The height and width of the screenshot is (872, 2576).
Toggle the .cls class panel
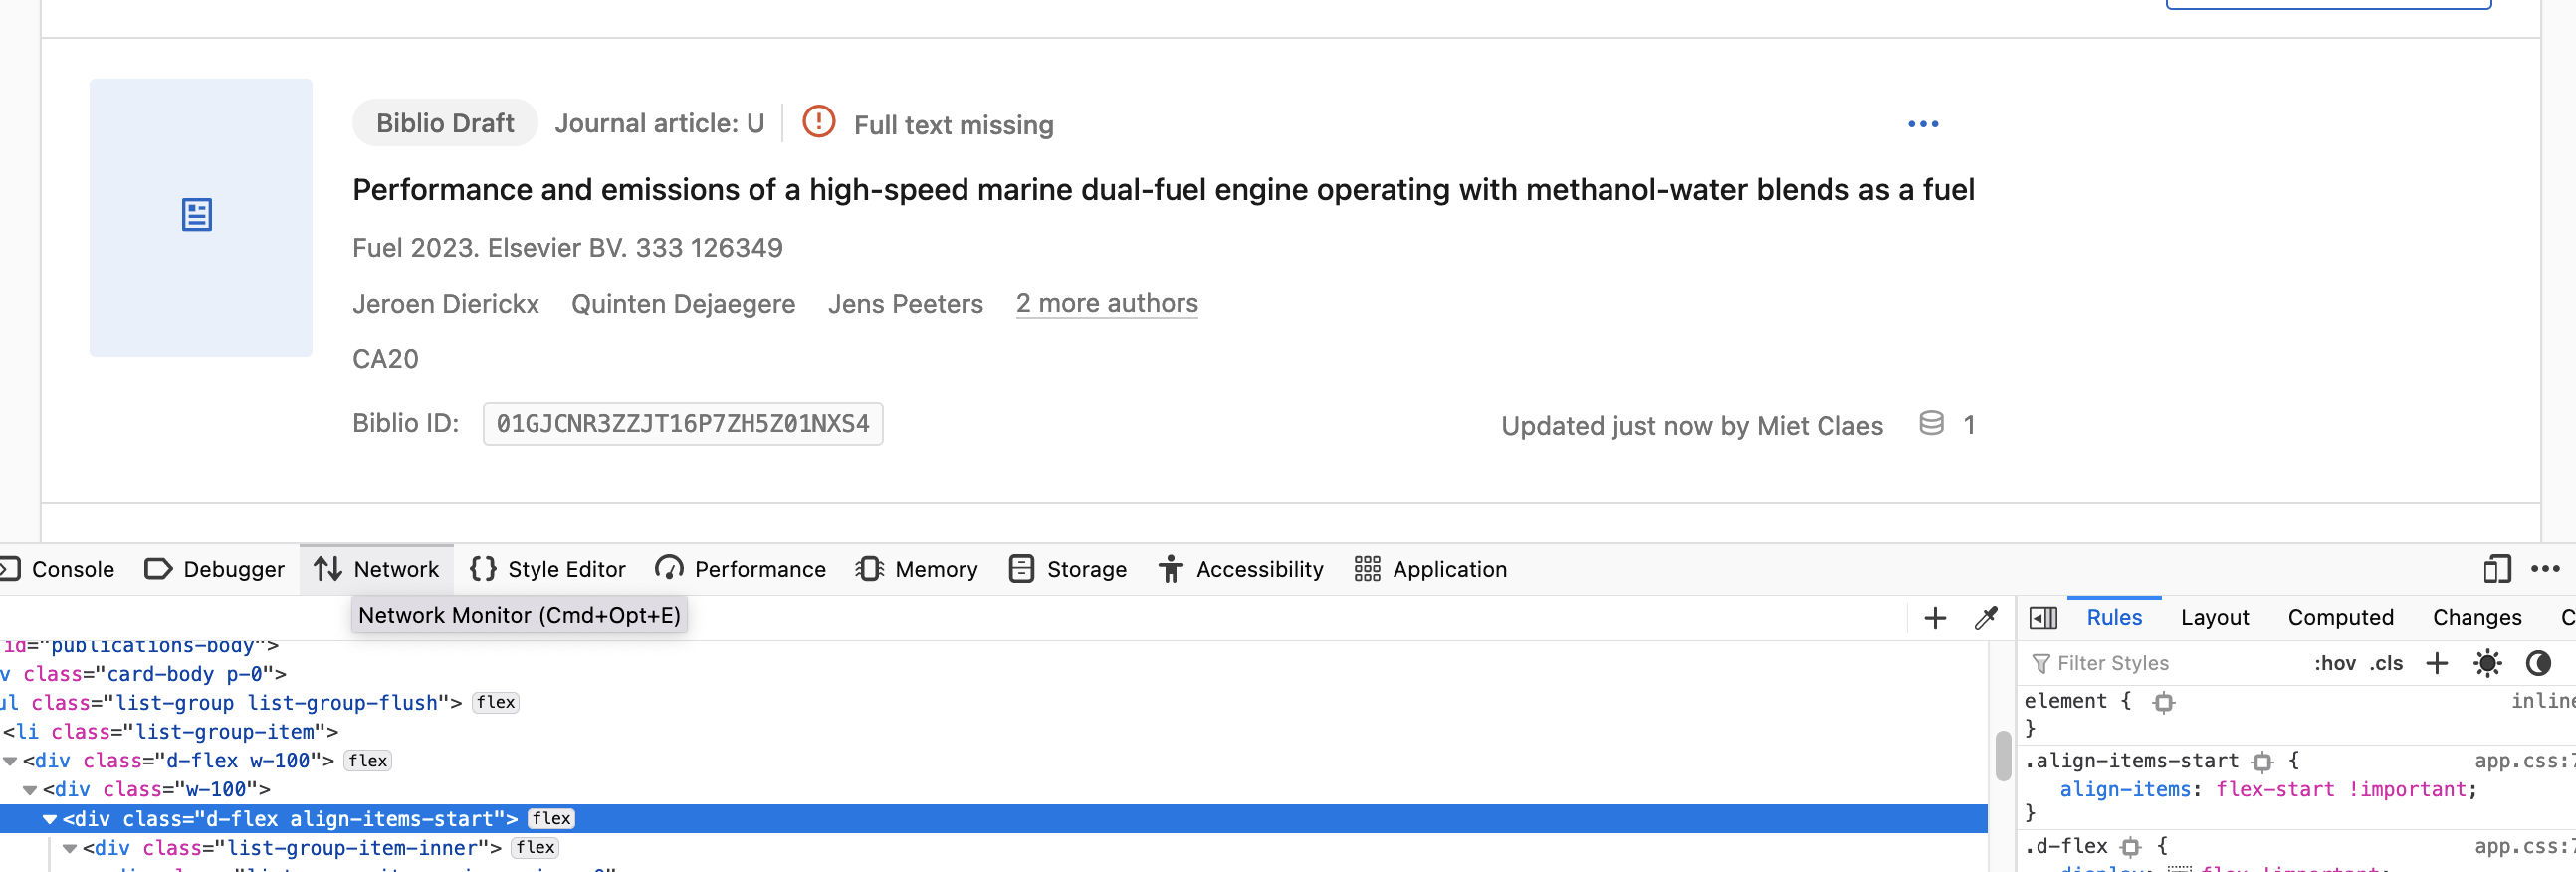coord(2389,663)
